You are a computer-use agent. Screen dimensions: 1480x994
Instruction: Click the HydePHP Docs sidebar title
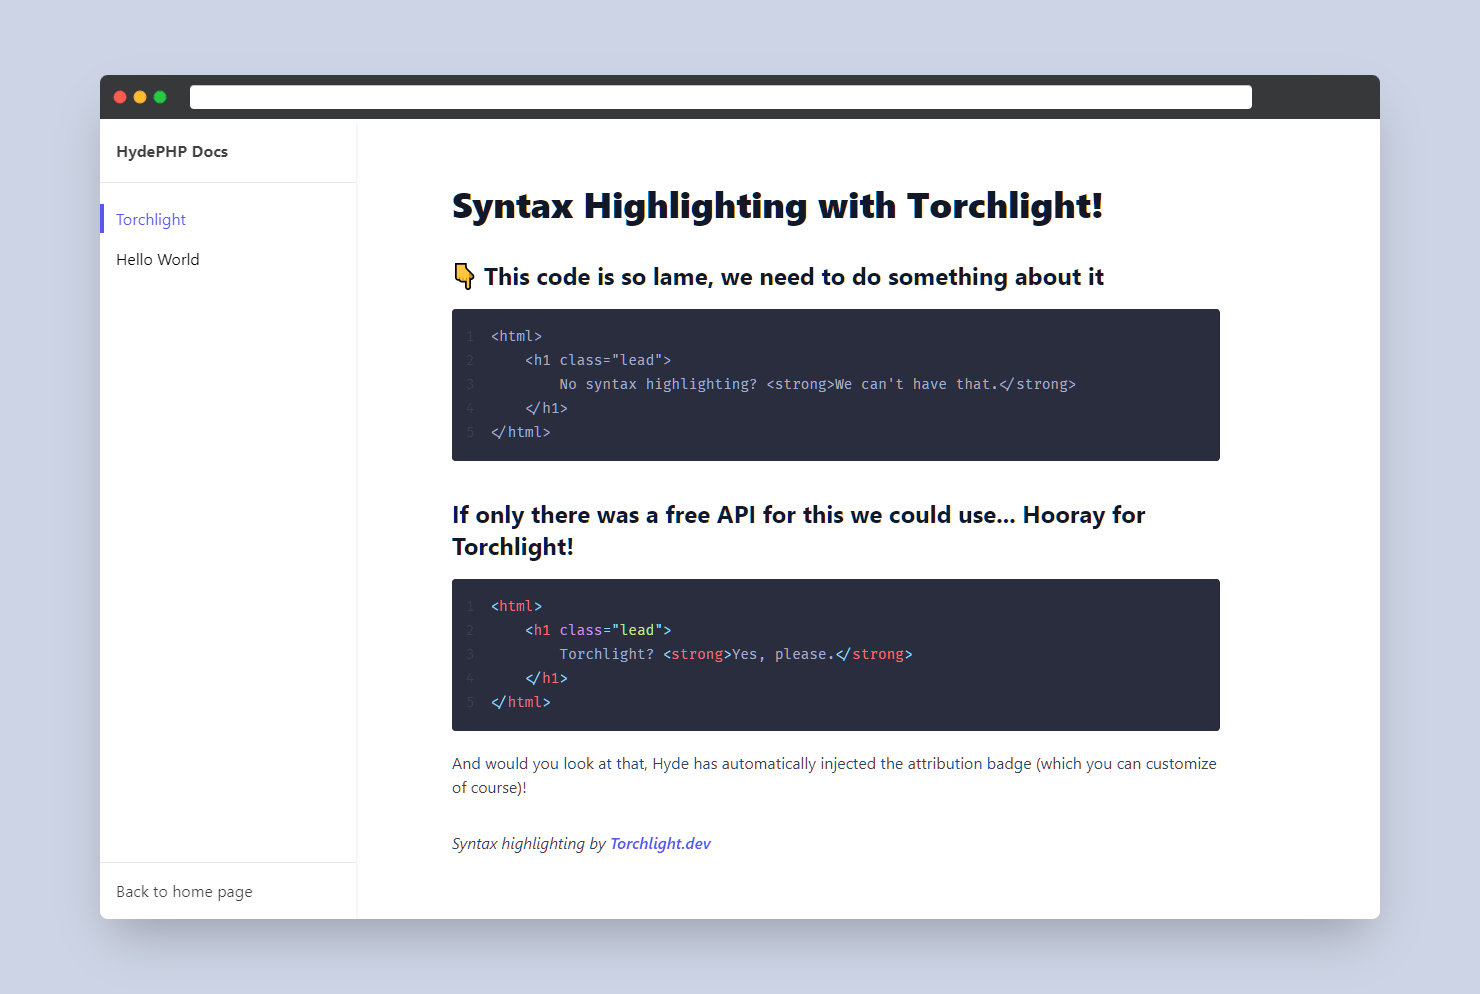pos(172,151)
